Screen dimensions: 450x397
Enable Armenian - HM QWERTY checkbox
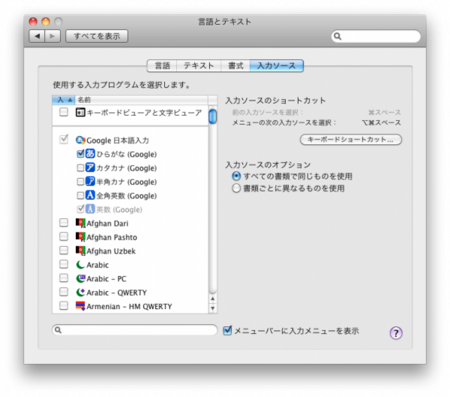coord(64,306)
